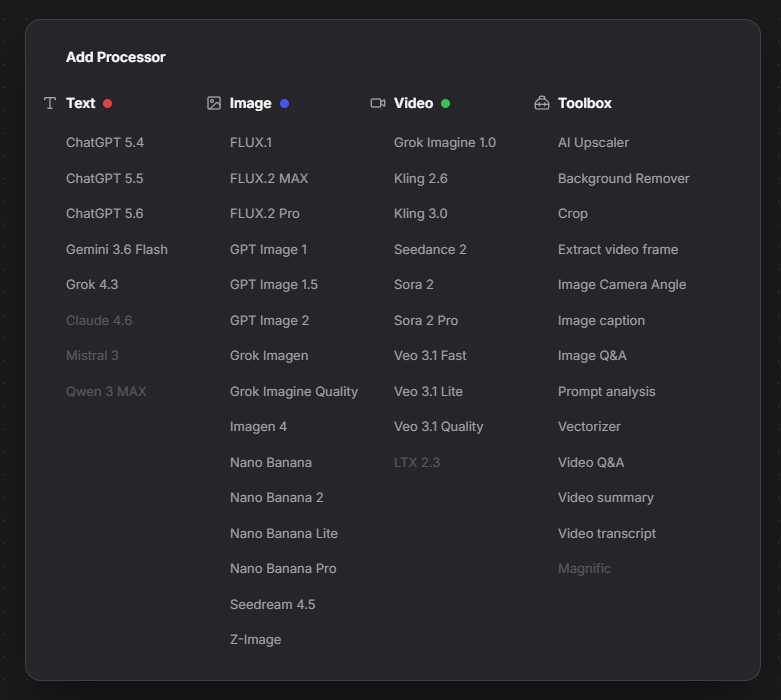The width and height of the screenshot is (781, 700).
Task: Click the Video category heading
Action: (x=413, y=103)
